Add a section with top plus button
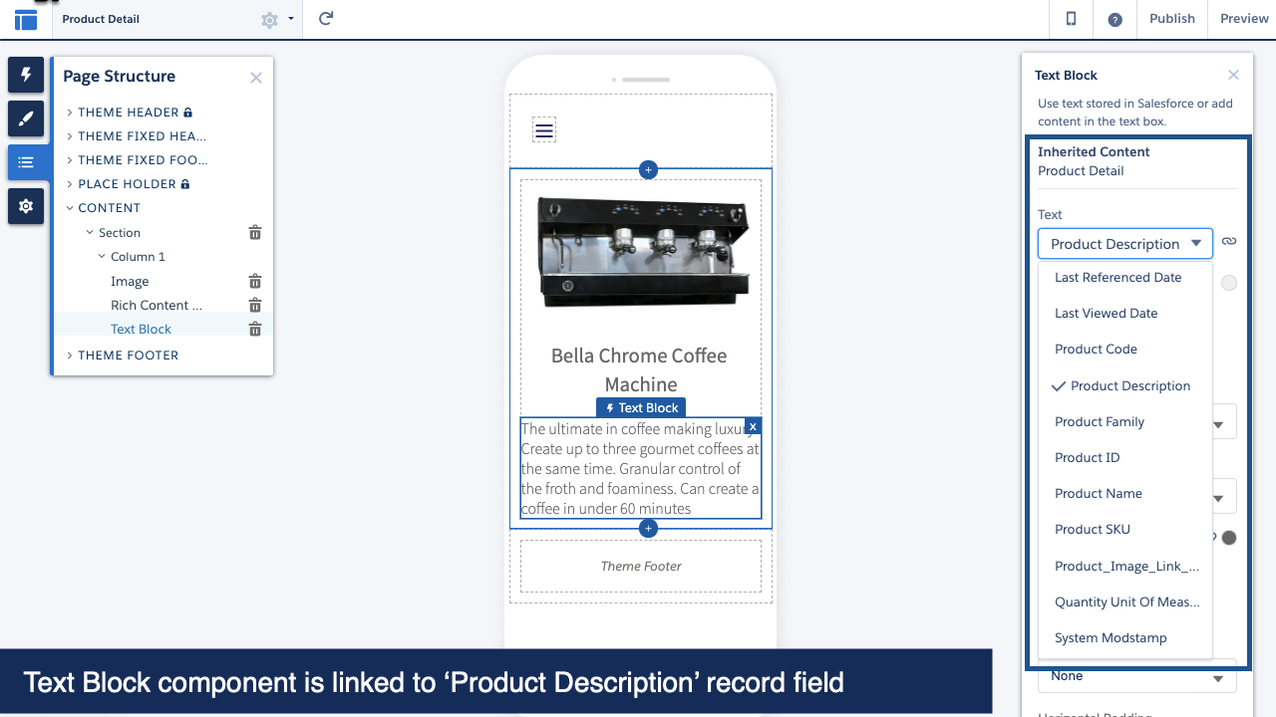This screenshot has height=717, width=1276. coord(648,170)
